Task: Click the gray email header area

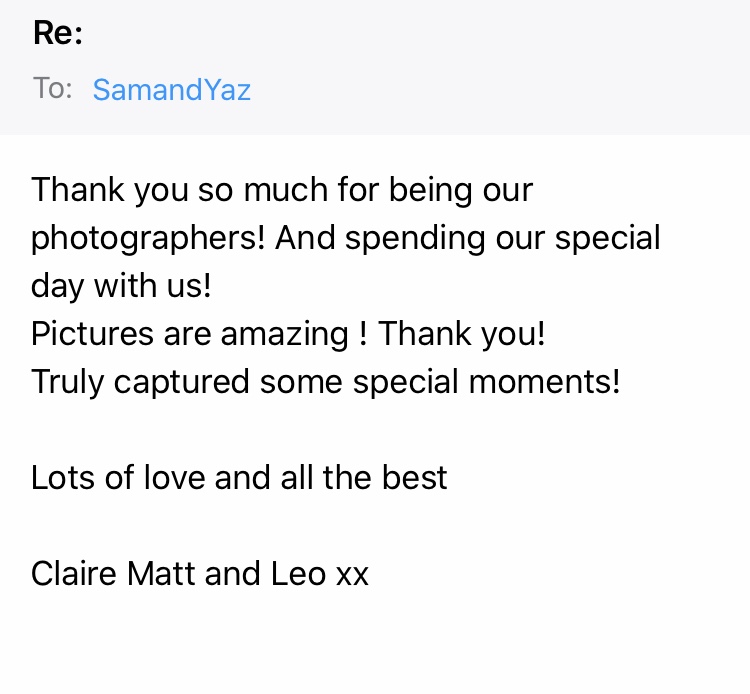Action: [x=375, y=67]
